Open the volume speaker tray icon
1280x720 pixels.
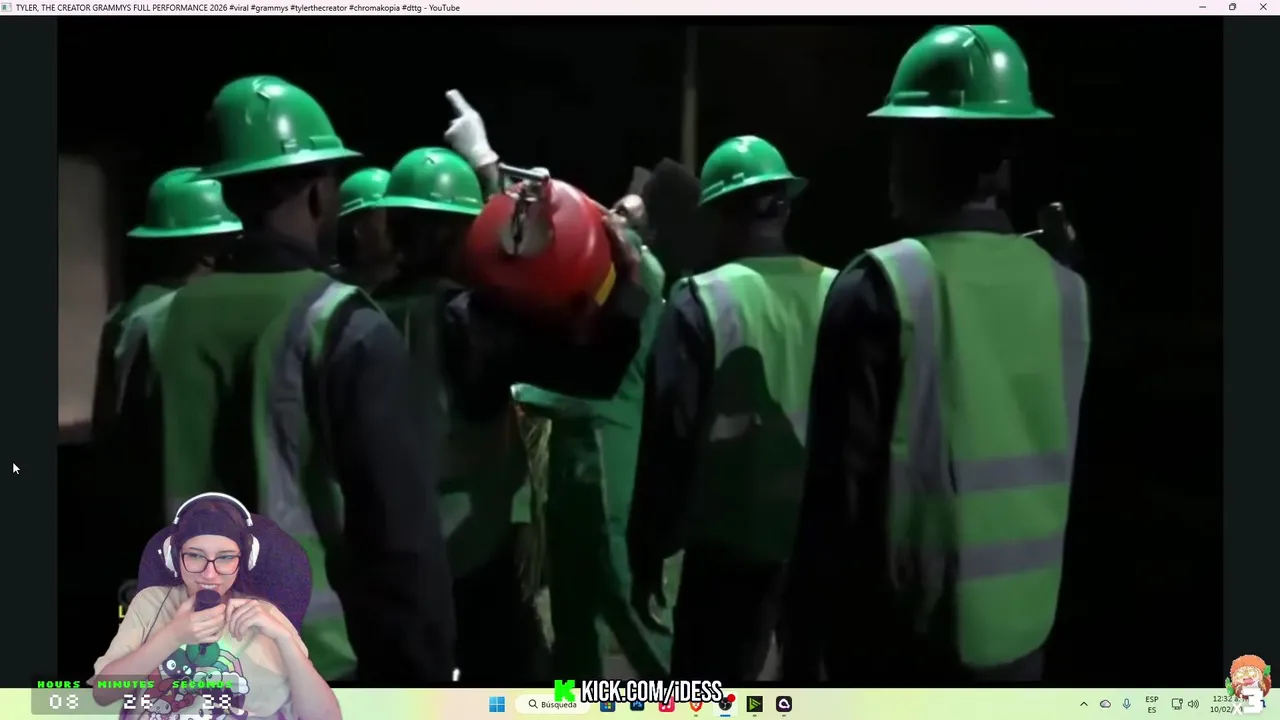pos(1193,704)
